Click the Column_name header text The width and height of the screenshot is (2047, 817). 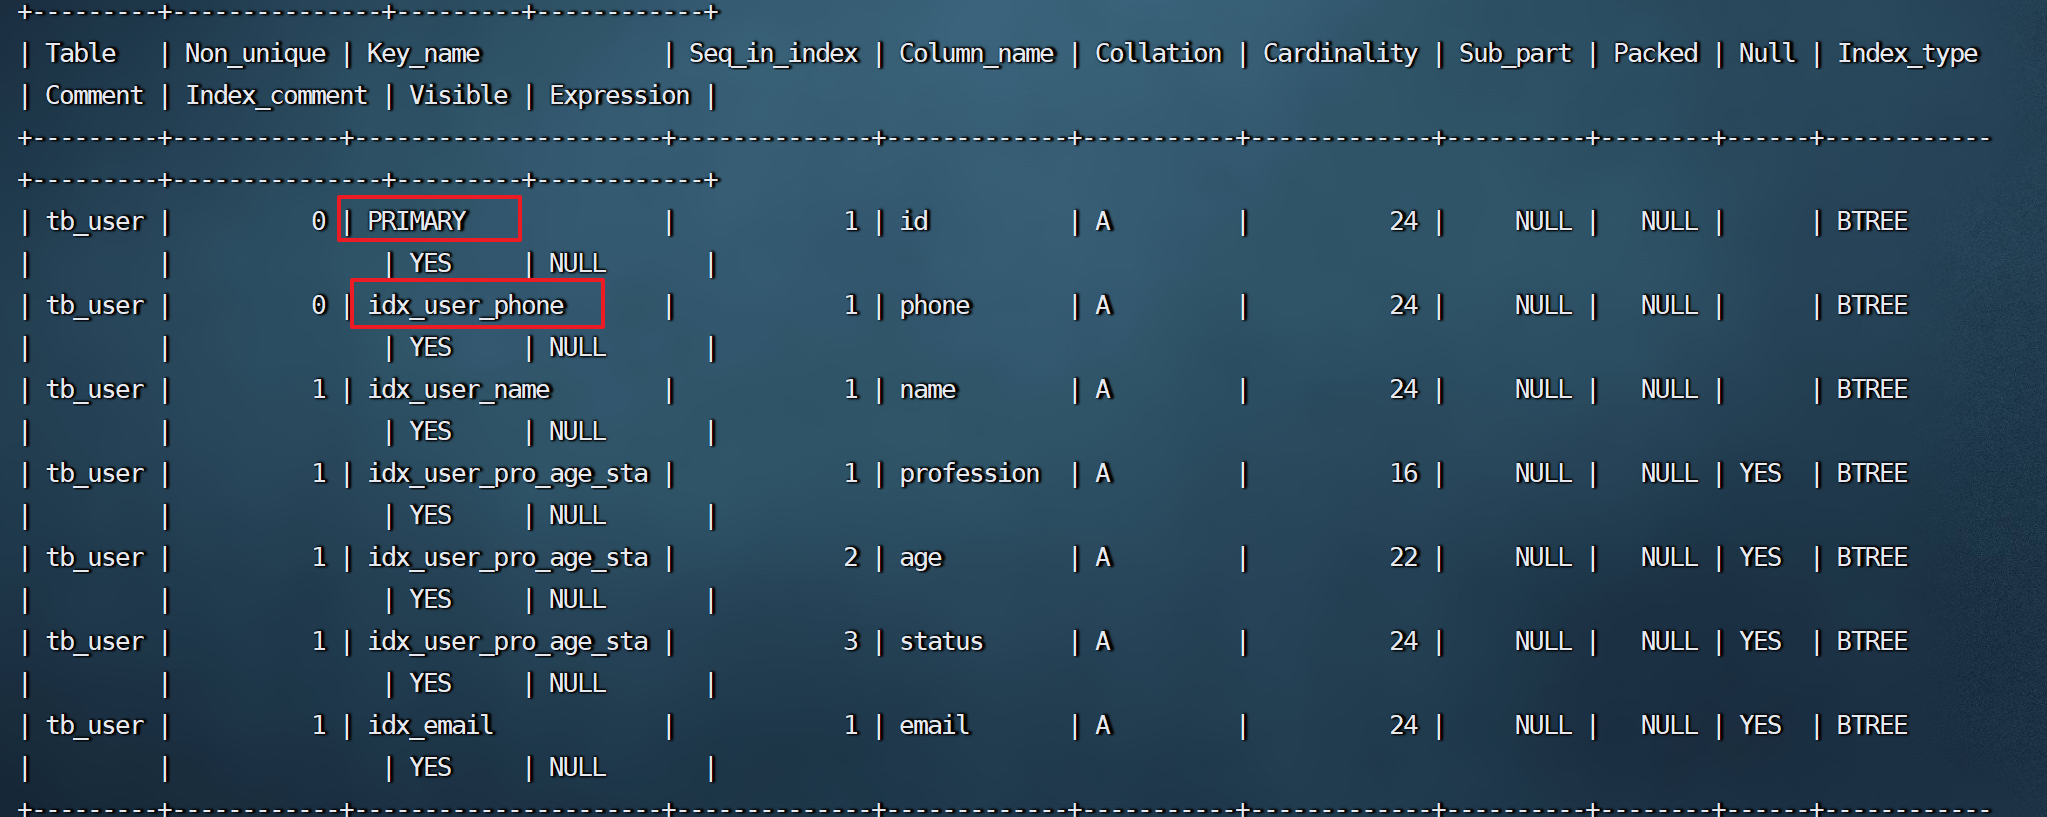(977, 54)
